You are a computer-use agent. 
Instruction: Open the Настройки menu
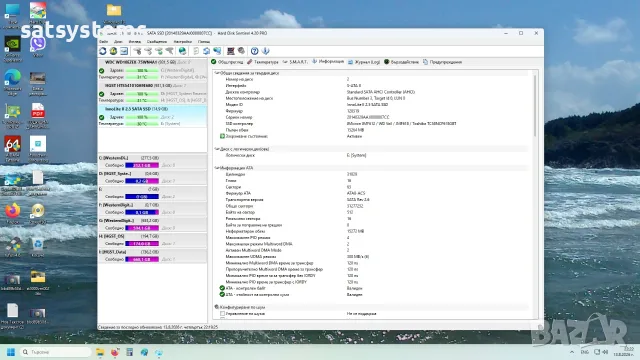tap(182, 42)
